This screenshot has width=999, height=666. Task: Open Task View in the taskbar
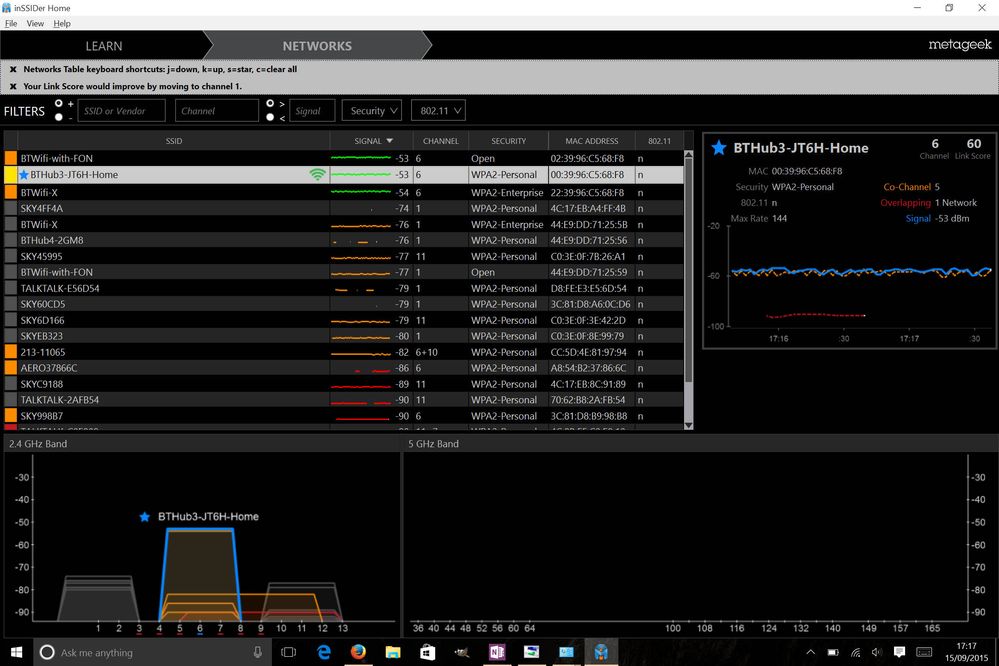tap(289, 652)
